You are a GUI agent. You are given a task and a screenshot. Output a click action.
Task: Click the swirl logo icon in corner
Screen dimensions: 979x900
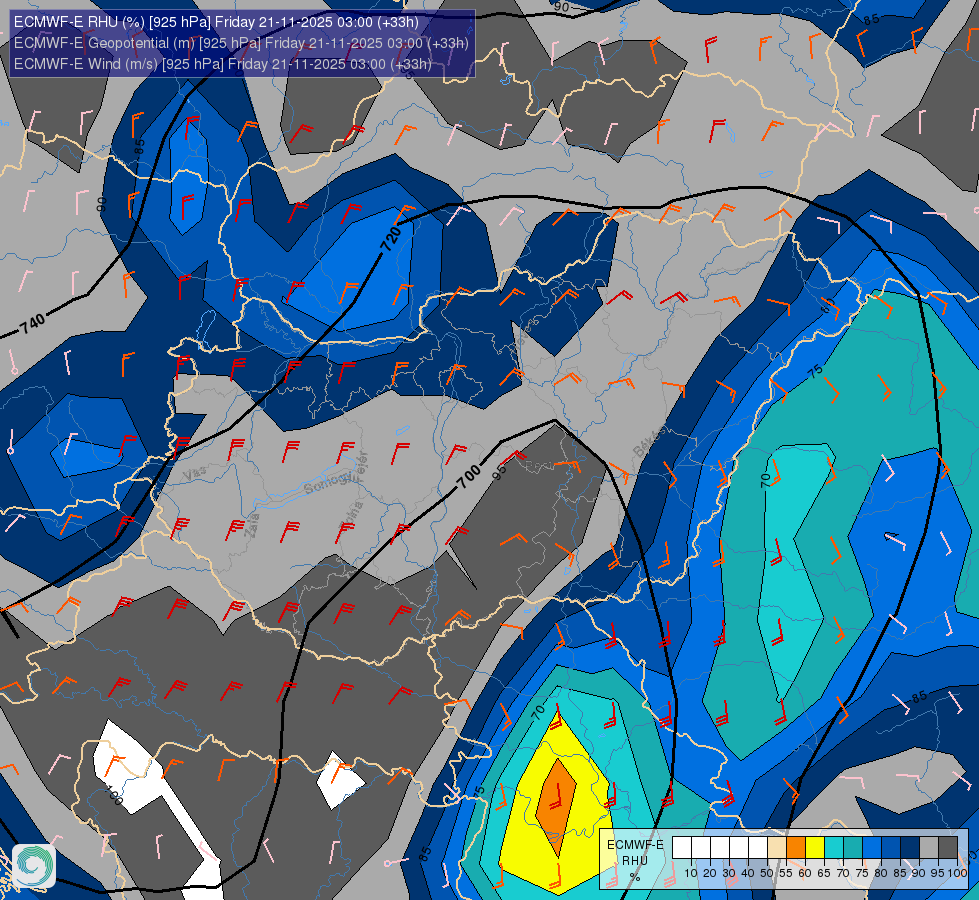[x=34, y=866]
